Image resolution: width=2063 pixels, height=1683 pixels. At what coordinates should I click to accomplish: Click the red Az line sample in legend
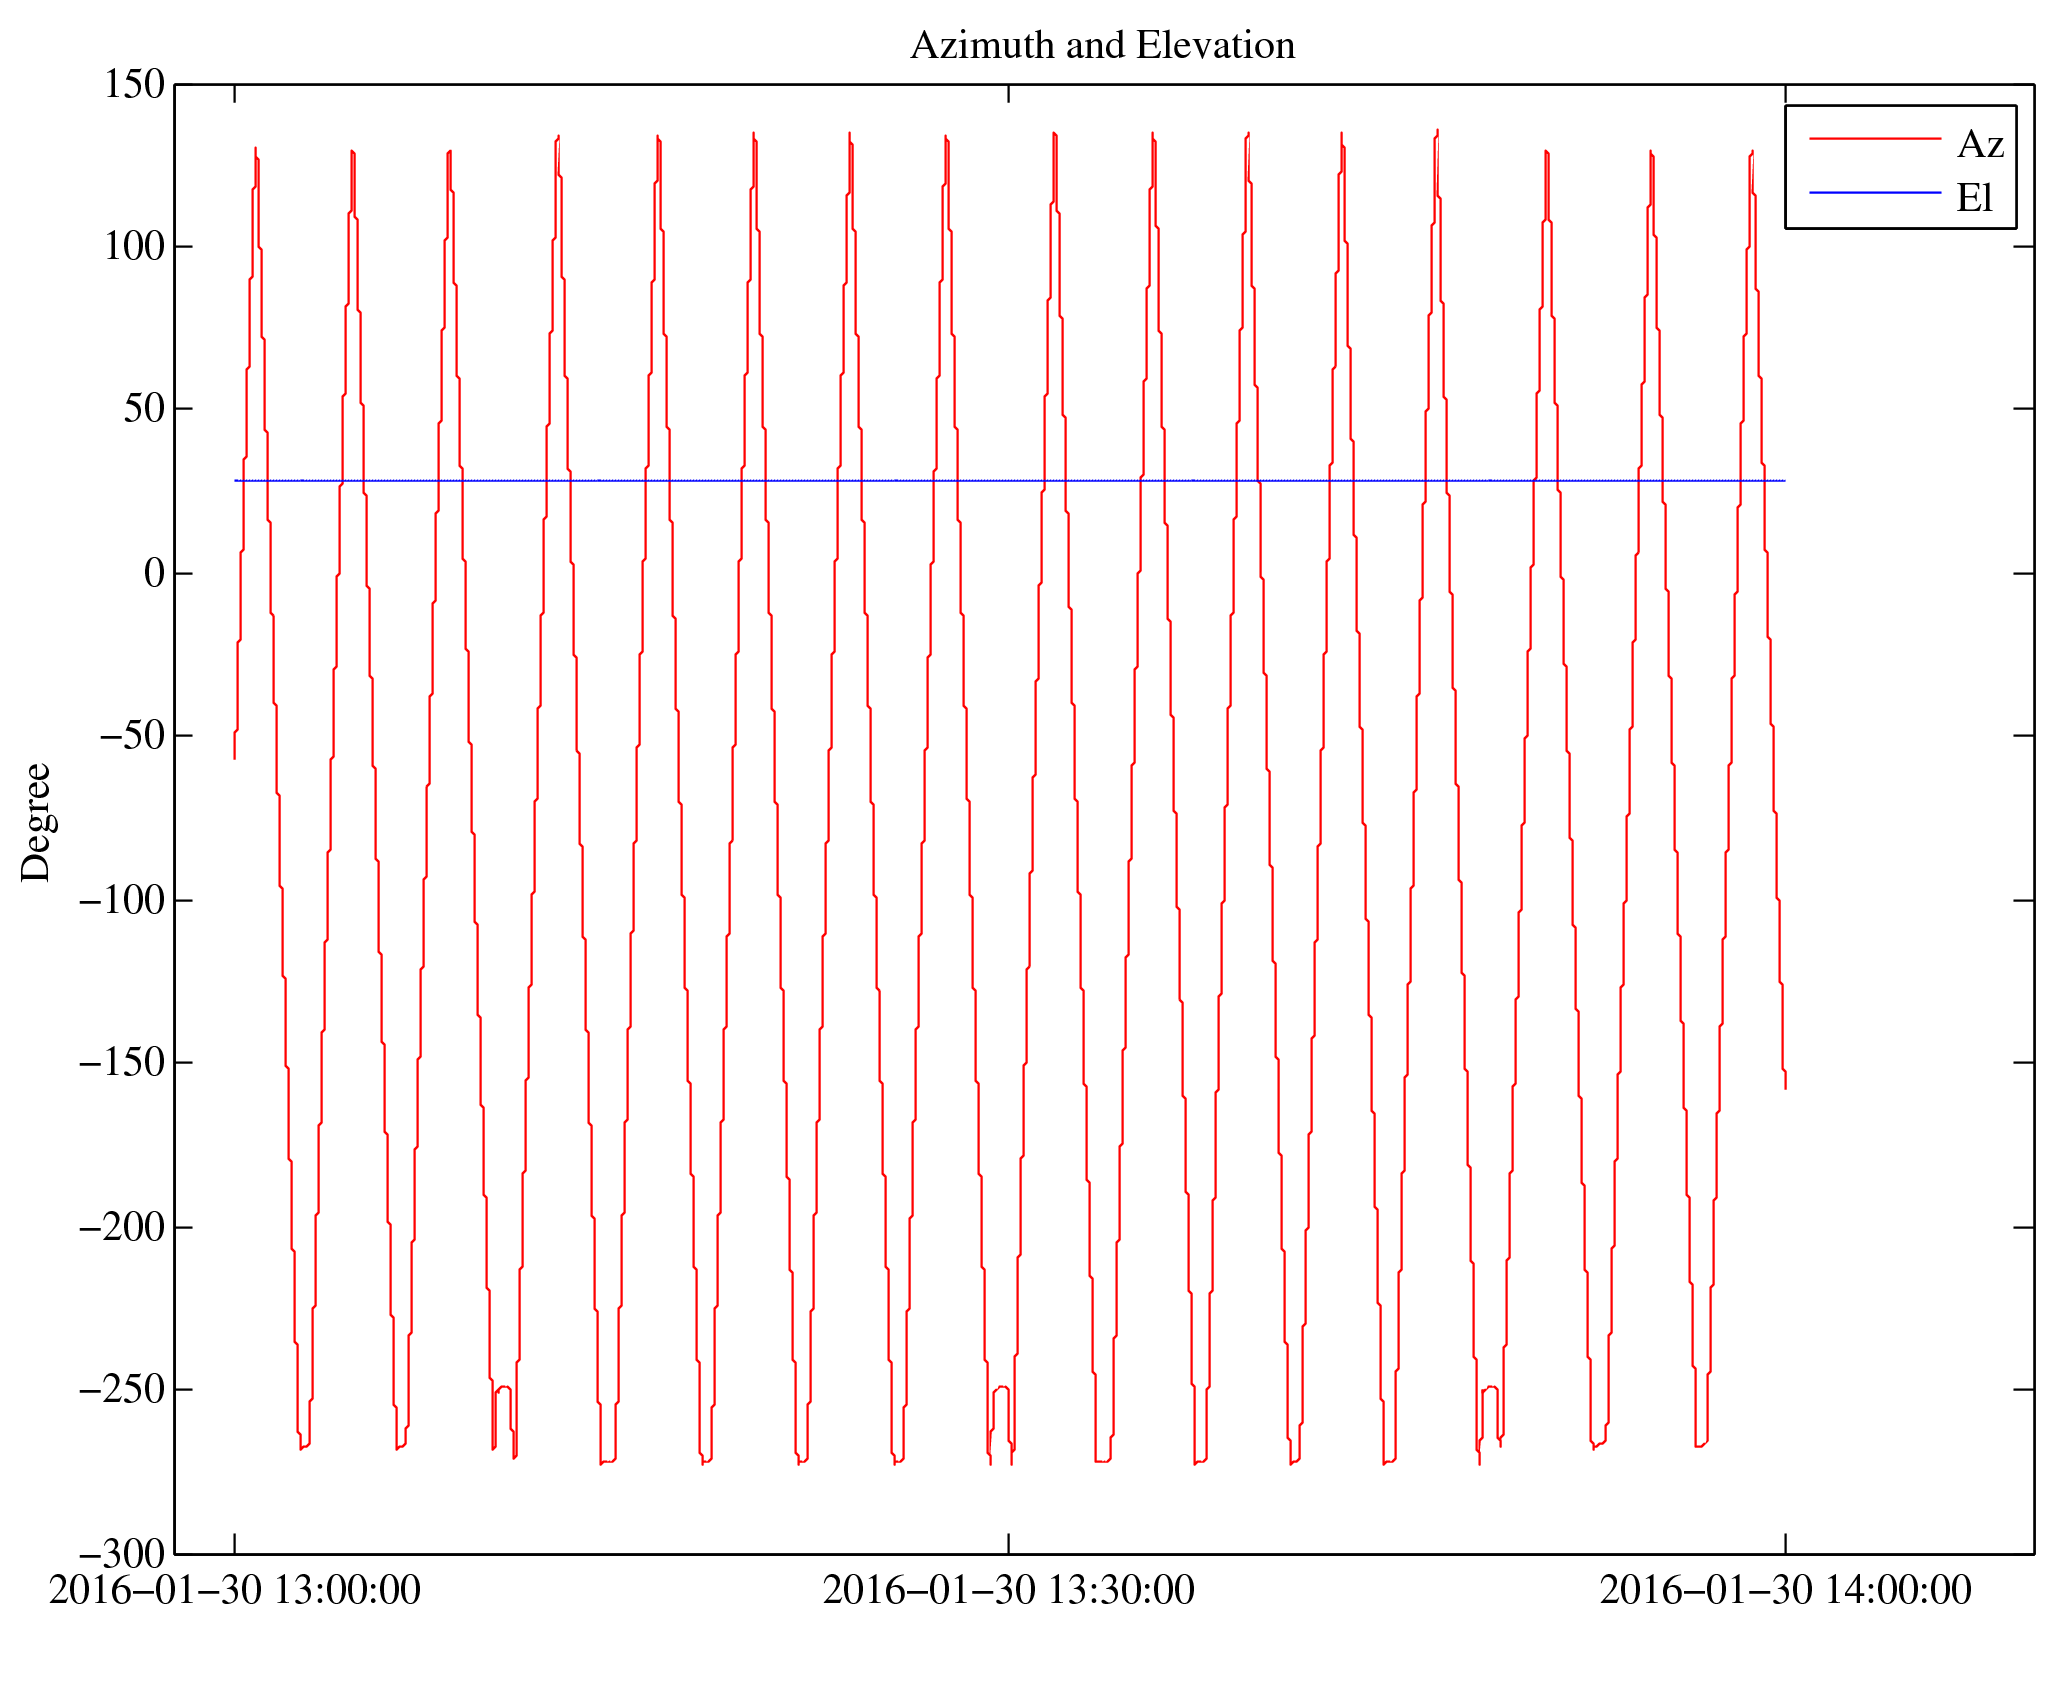click(1874, 139)
